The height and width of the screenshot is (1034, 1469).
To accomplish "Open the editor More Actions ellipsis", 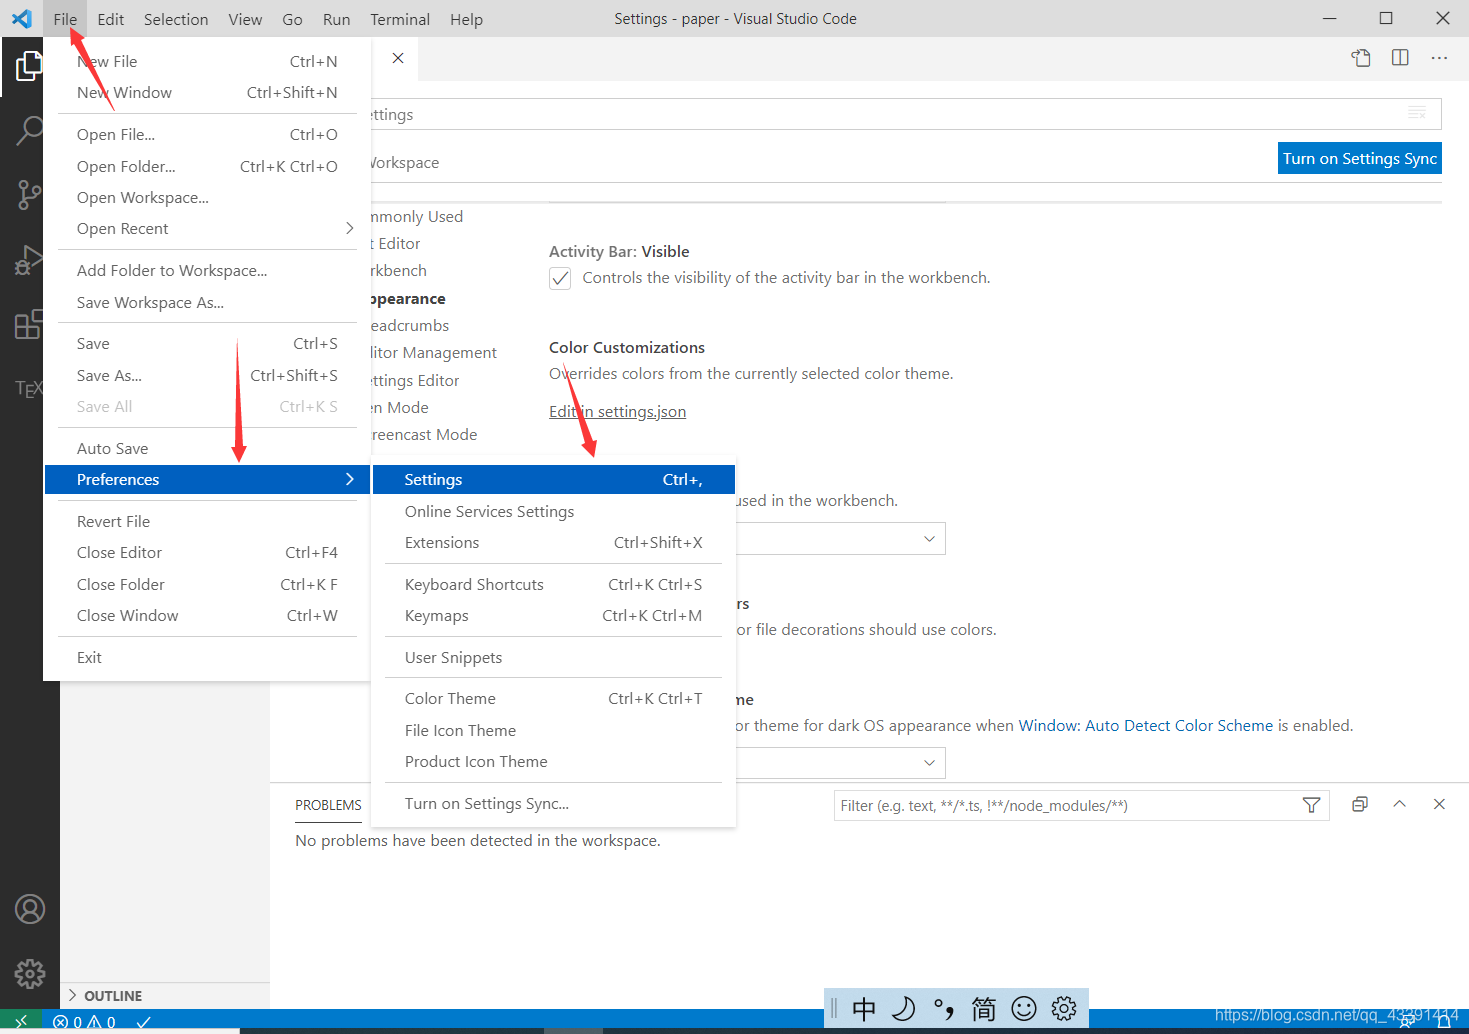I will click(x=1439, y=58).
